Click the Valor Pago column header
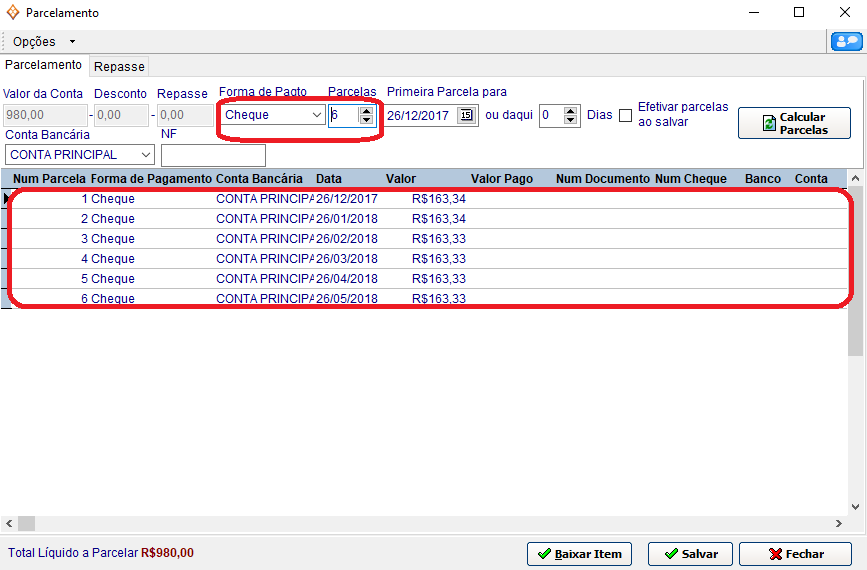This screenshot has width=867, height=570. coord(501,179)
